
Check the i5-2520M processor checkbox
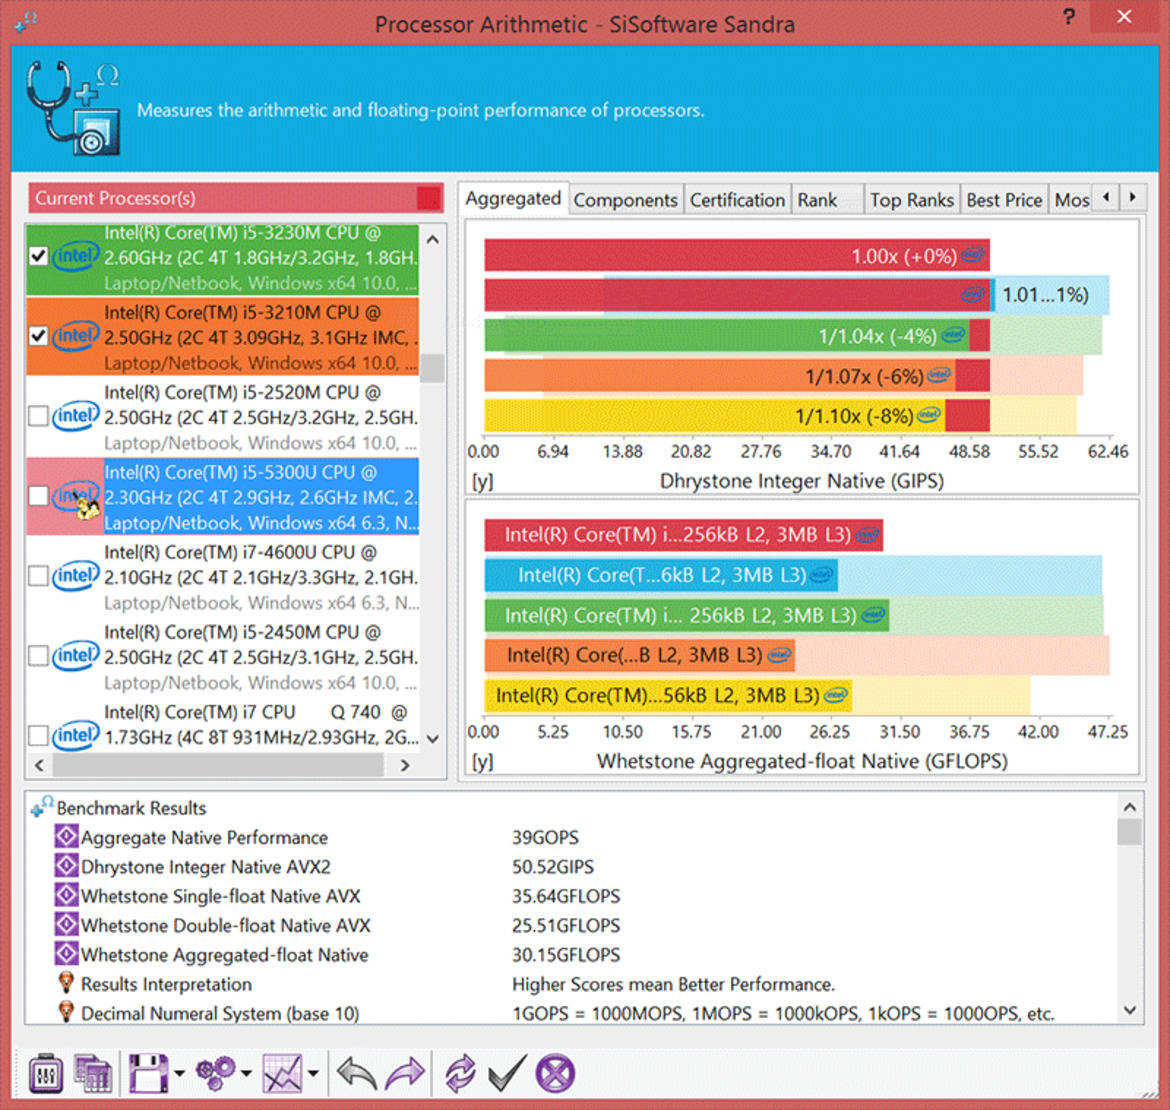38,416
